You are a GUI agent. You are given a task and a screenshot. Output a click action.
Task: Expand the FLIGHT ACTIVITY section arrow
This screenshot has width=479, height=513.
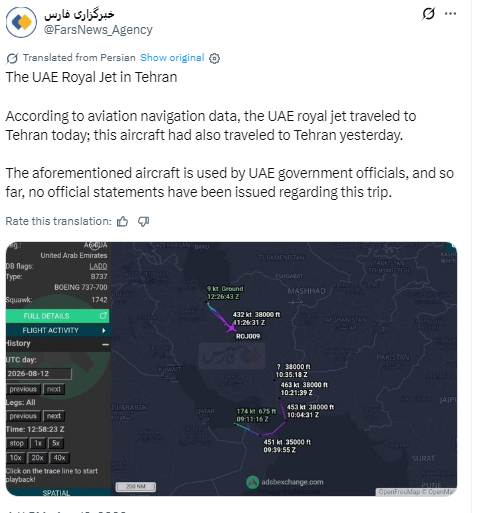[104, 330]
